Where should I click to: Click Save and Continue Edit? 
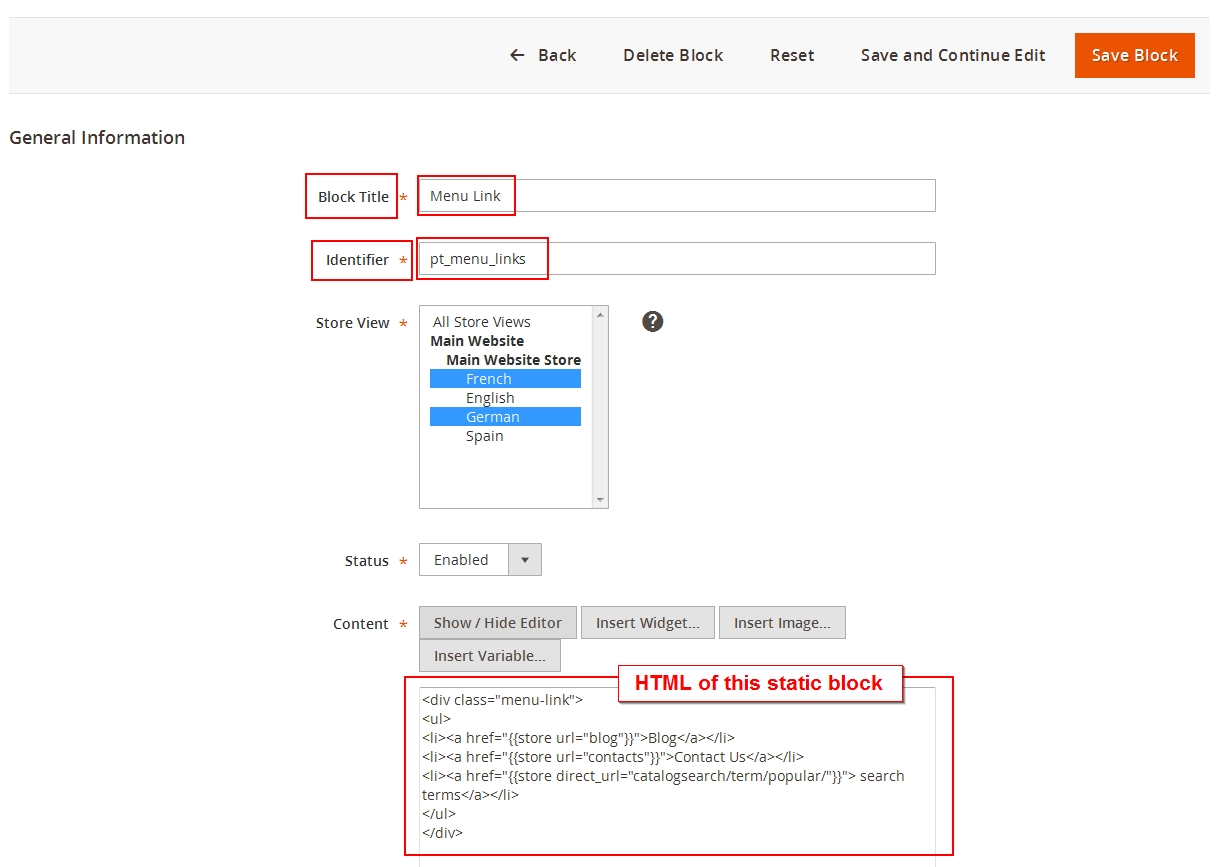click(x=953, y=55)
